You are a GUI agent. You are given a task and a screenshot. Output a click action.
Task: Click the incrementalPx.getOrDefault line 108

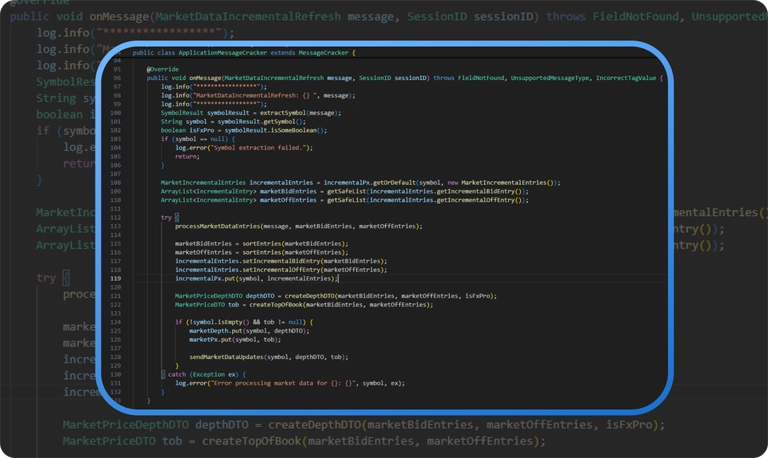[360, 183]
